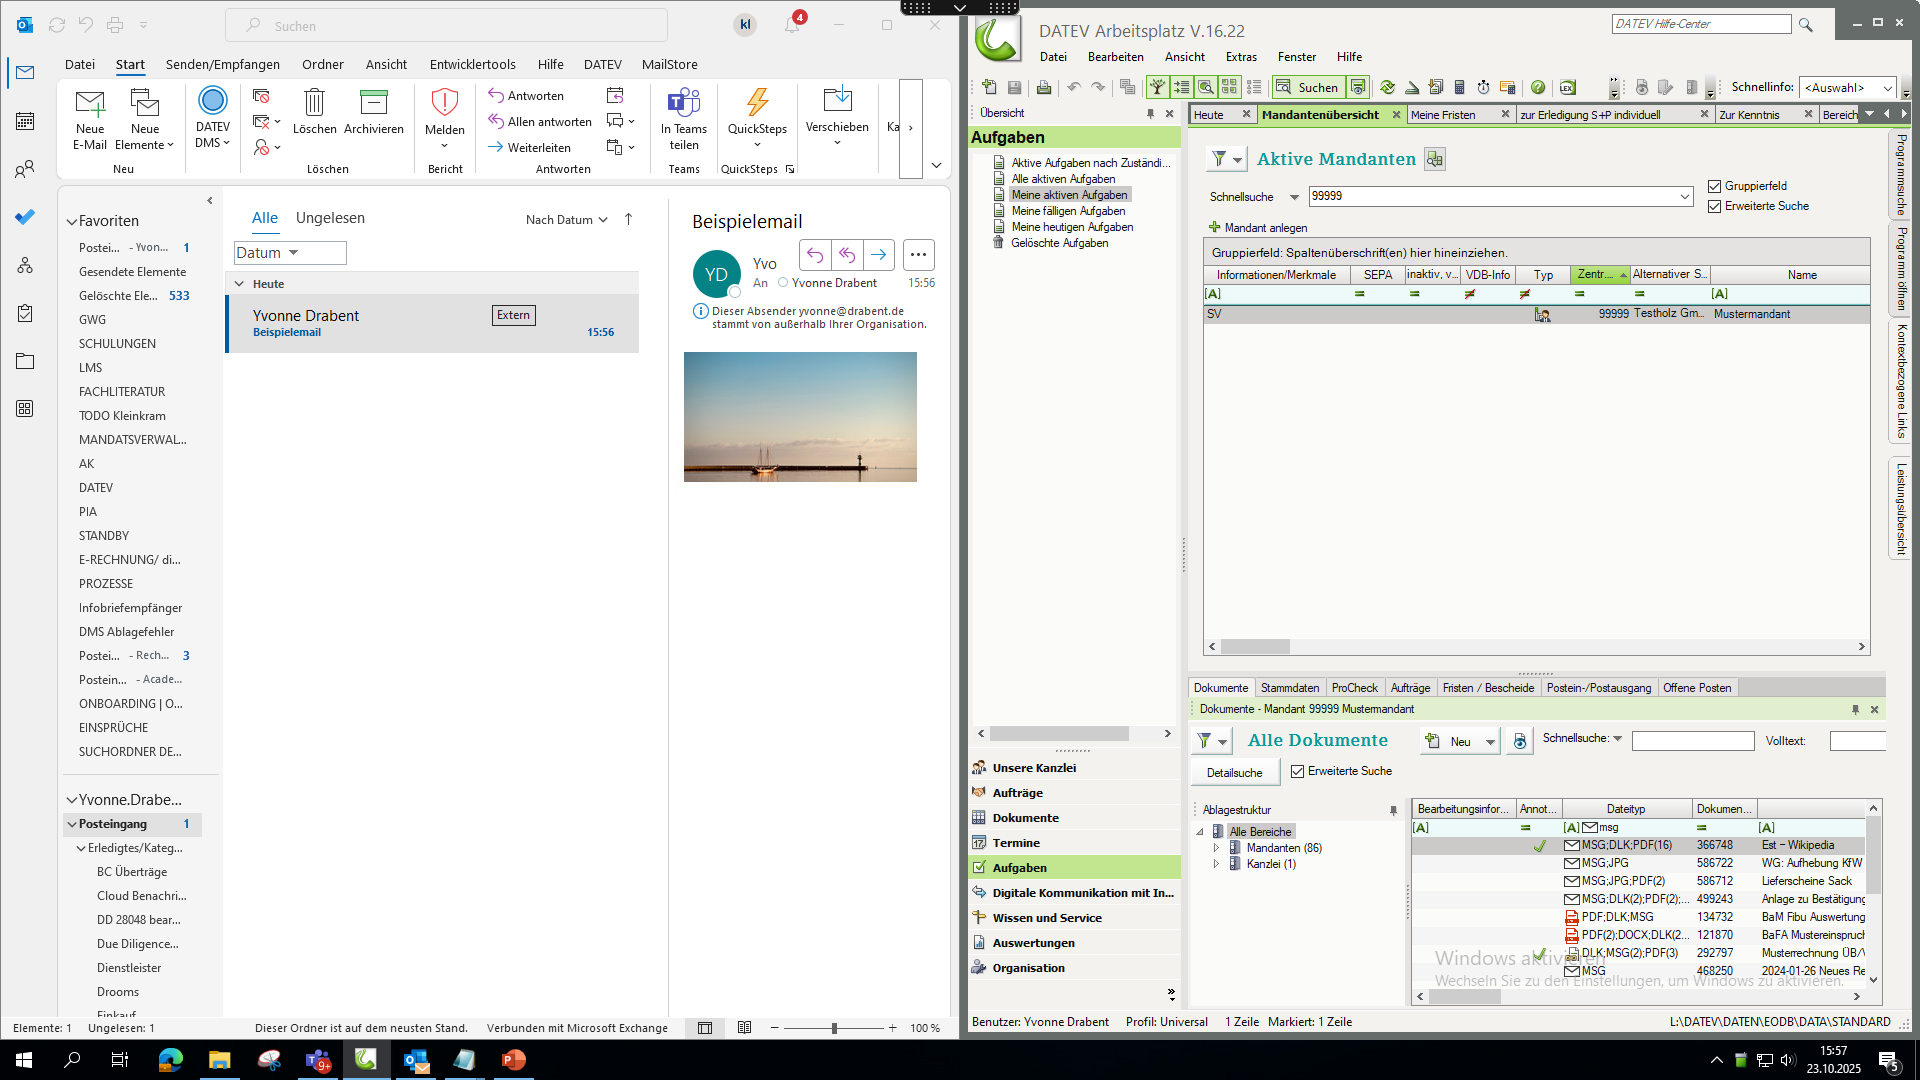The width and height of the screenshot is (1920, 1080).
Task: Open the Senden/Empfangen ribbon tab
Action: 222,64
